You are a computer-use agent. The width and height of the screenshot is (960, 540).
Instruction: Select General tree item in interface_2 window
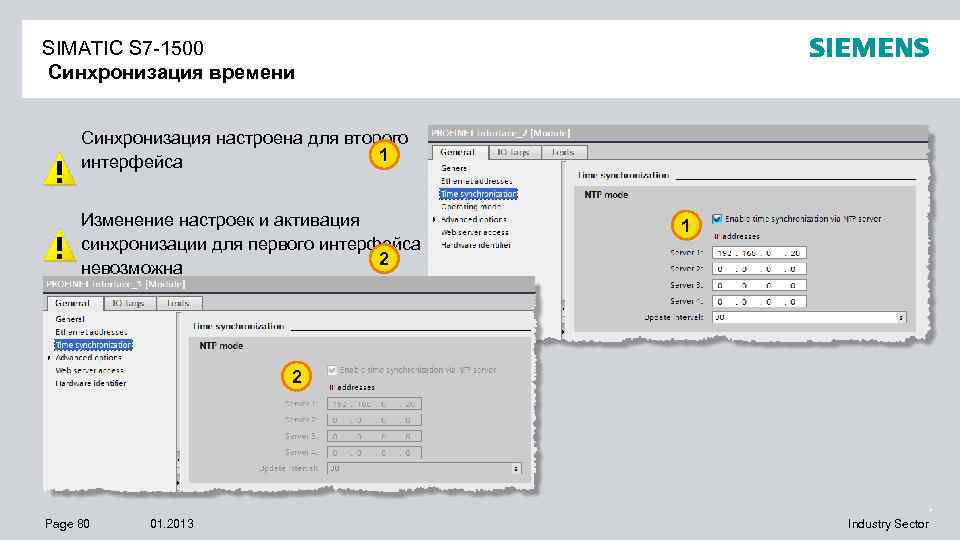454,168
